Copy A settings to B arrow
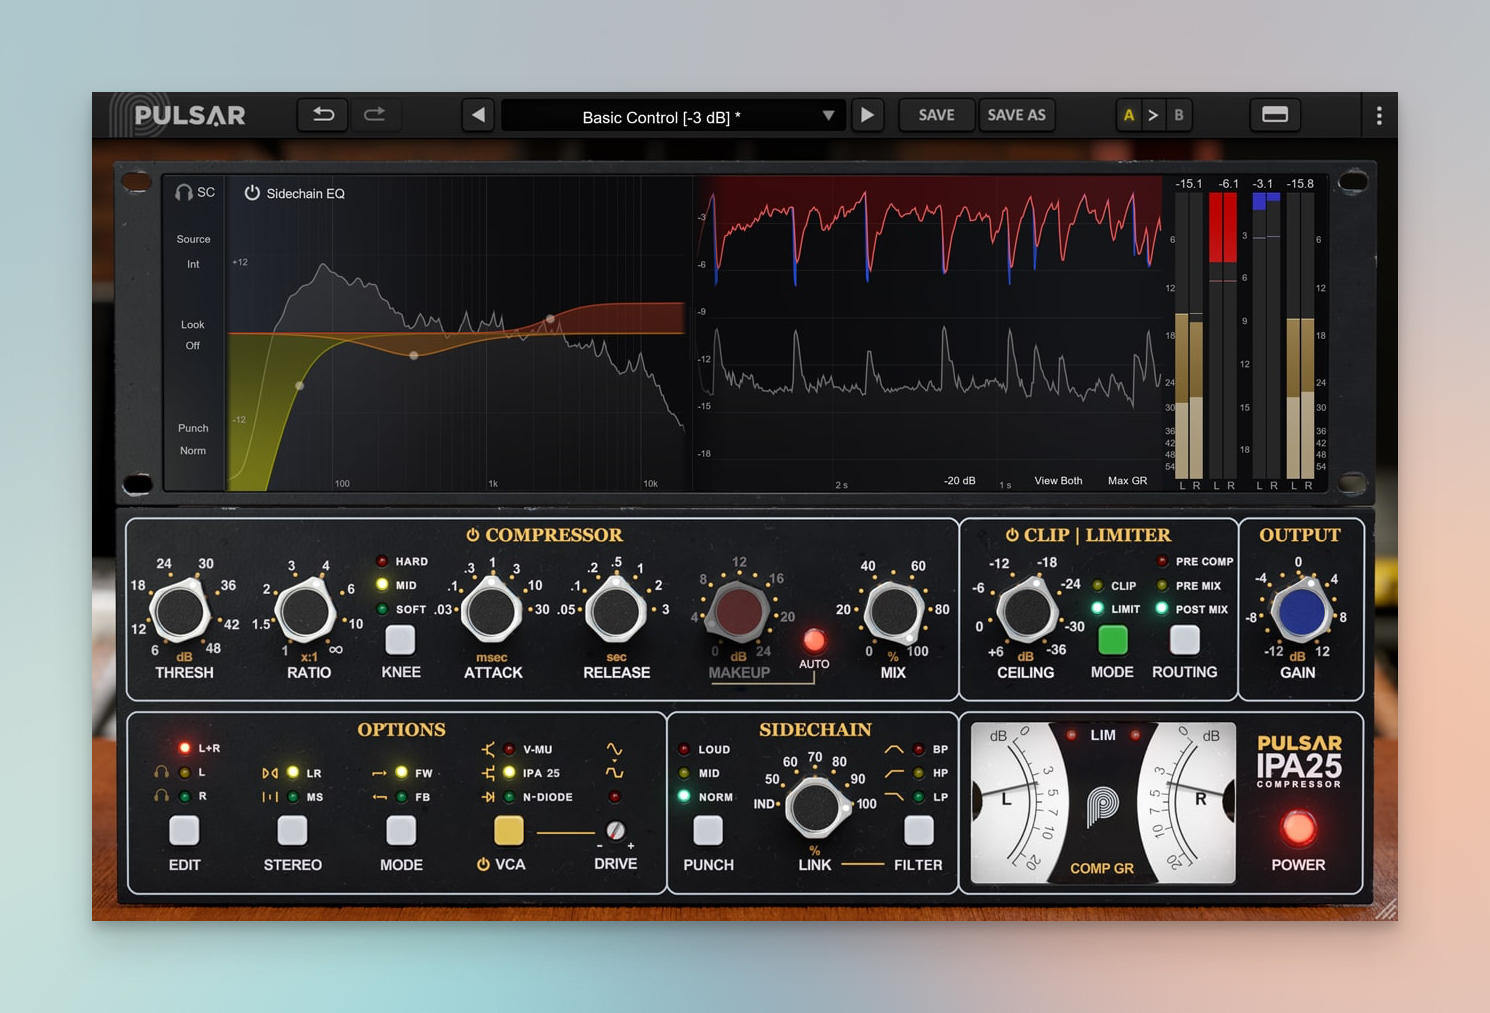This screenshot has height=1013, width=1490. [1153, 115]
